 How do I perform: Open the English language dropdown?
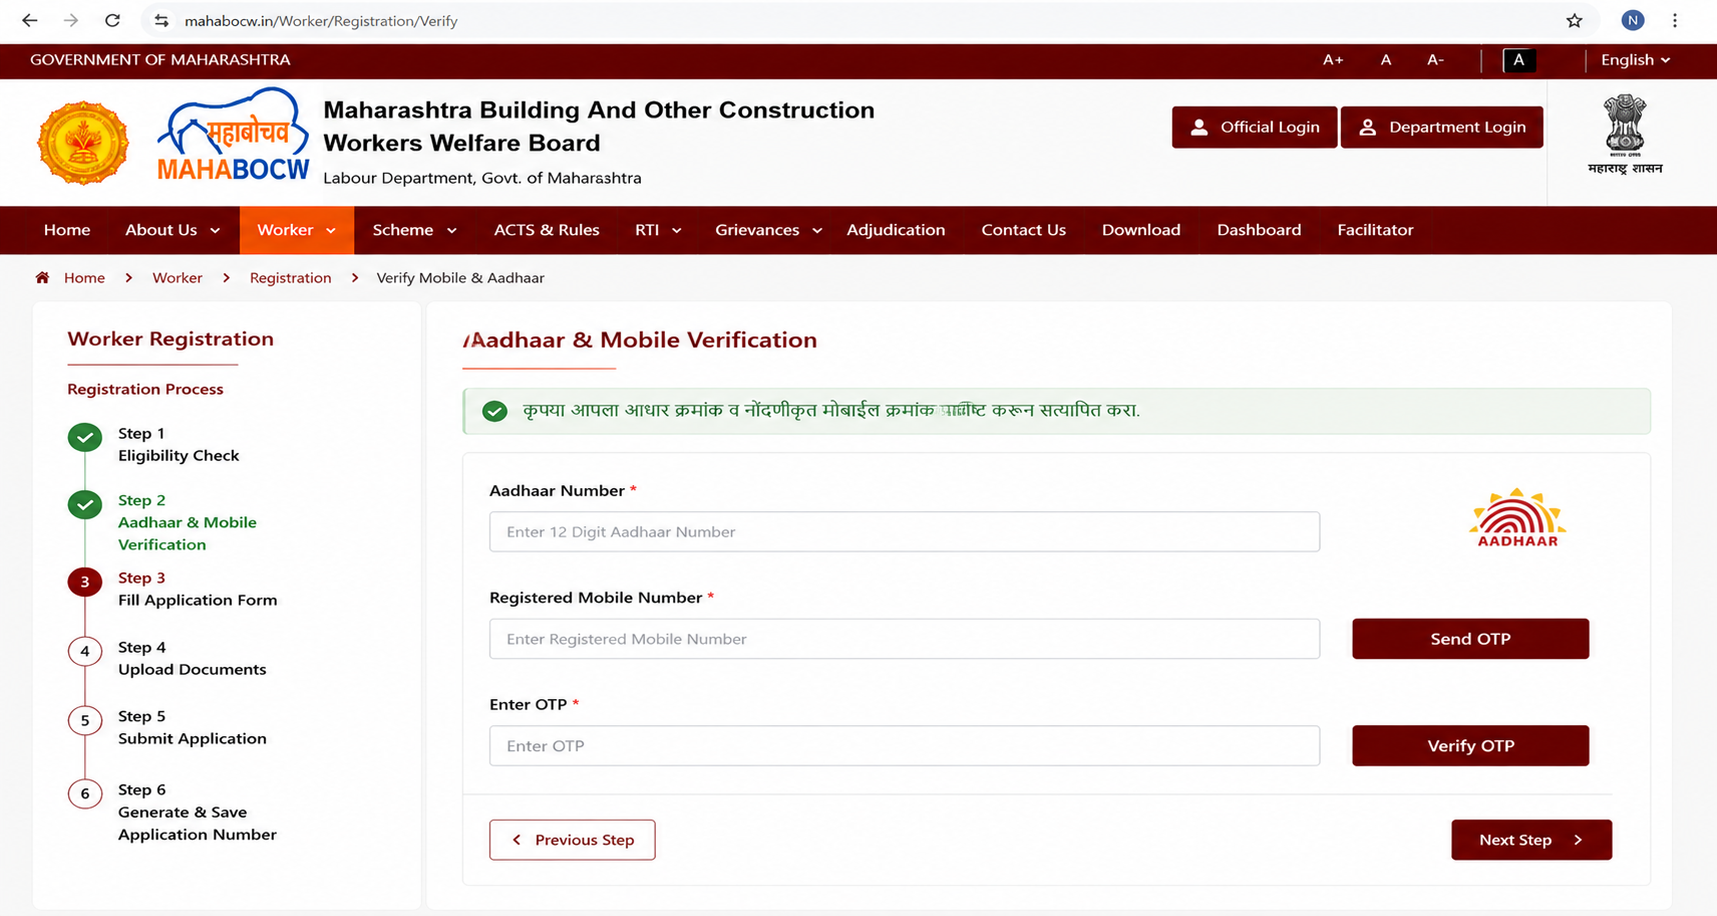coord(1635,60)
